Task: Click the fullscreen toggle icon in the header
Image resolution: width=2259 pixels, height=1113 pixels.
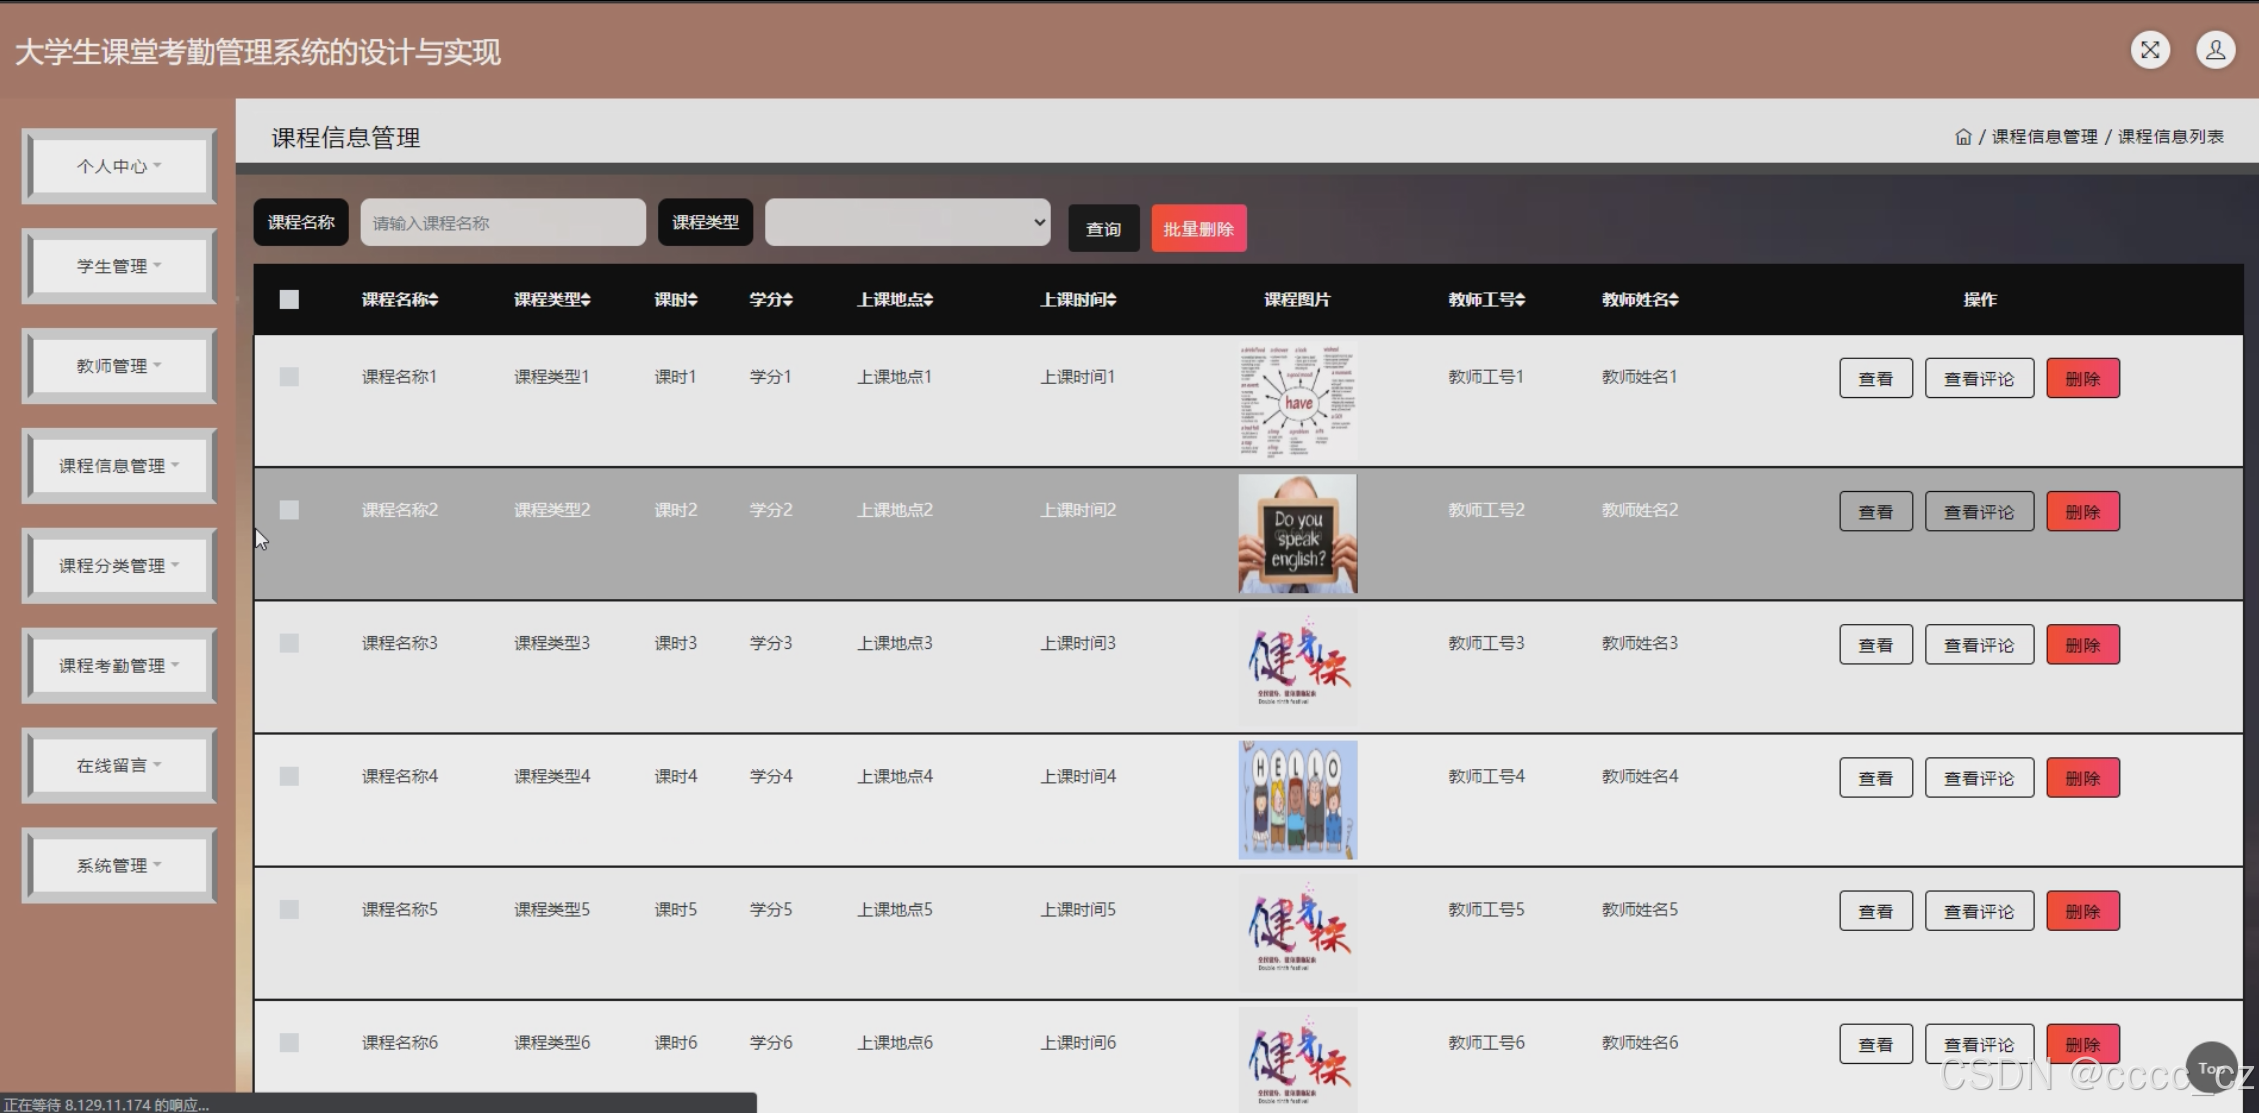Action: click(2150, 50)
